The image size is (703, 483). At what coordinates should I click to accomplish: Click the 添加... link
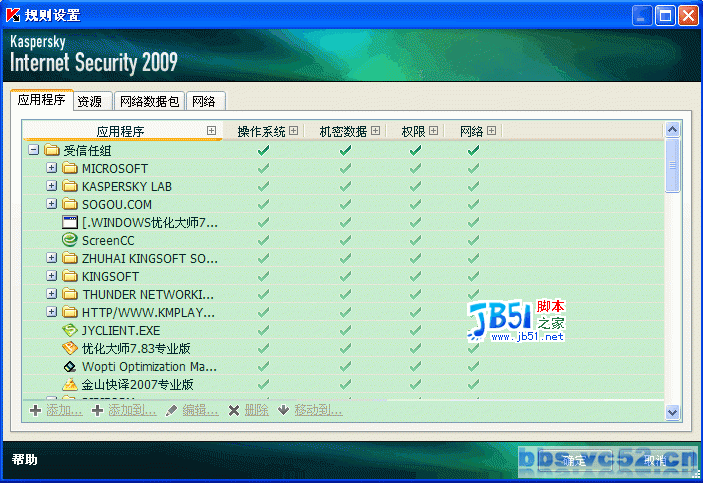65,410
